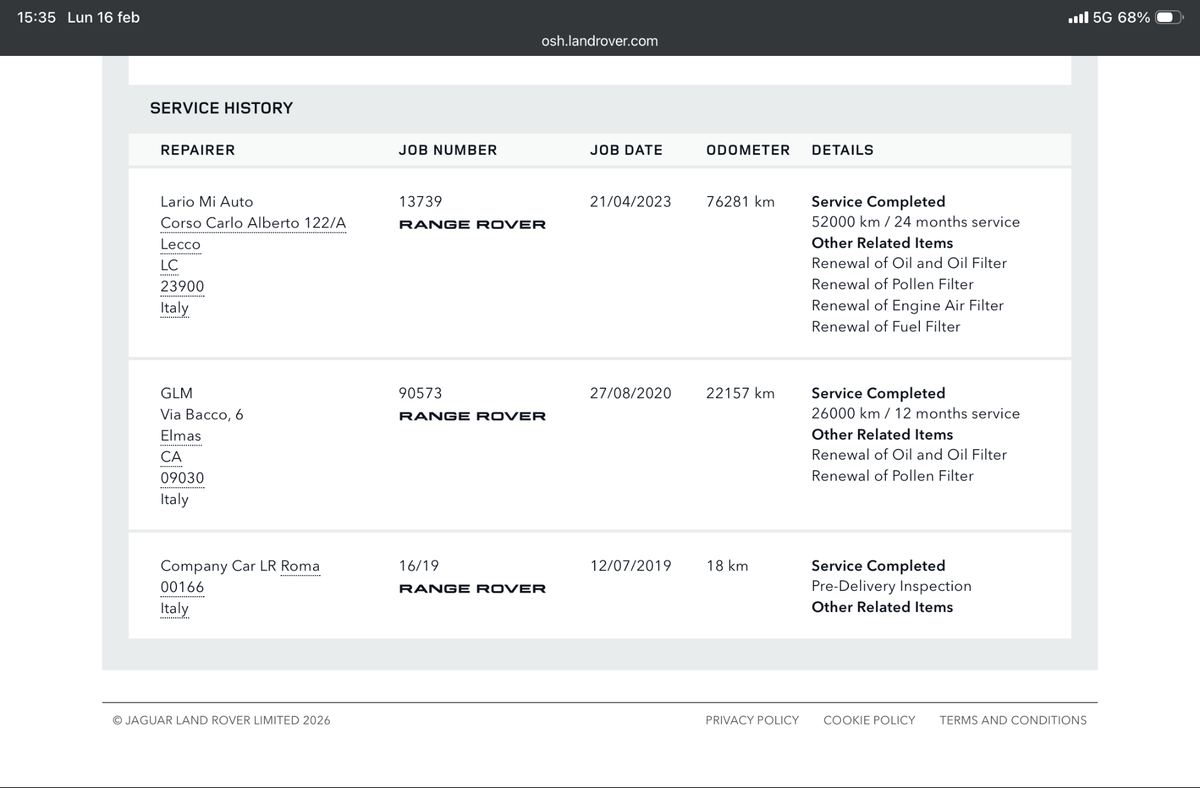Tap the Range Rover logo for job 16/19
The height and width of the screenshot is (788, 1200).
click(x=472, y=588)
